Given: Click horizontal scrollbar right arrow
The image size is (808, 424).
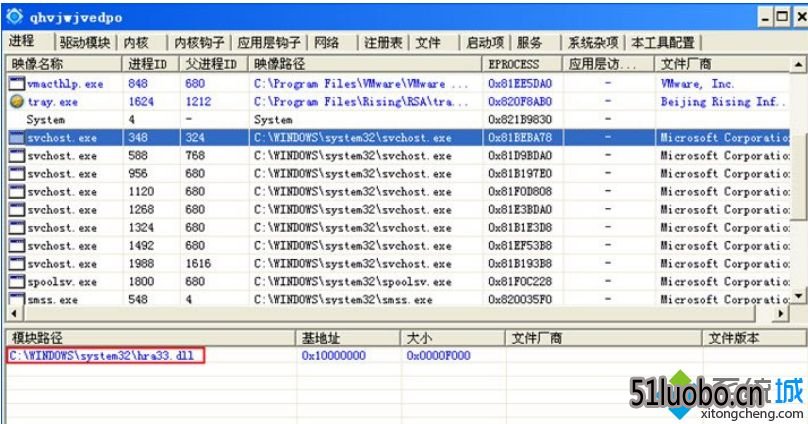Looking at the screenshot, I should pyautogui.click(x=782, y=313).
